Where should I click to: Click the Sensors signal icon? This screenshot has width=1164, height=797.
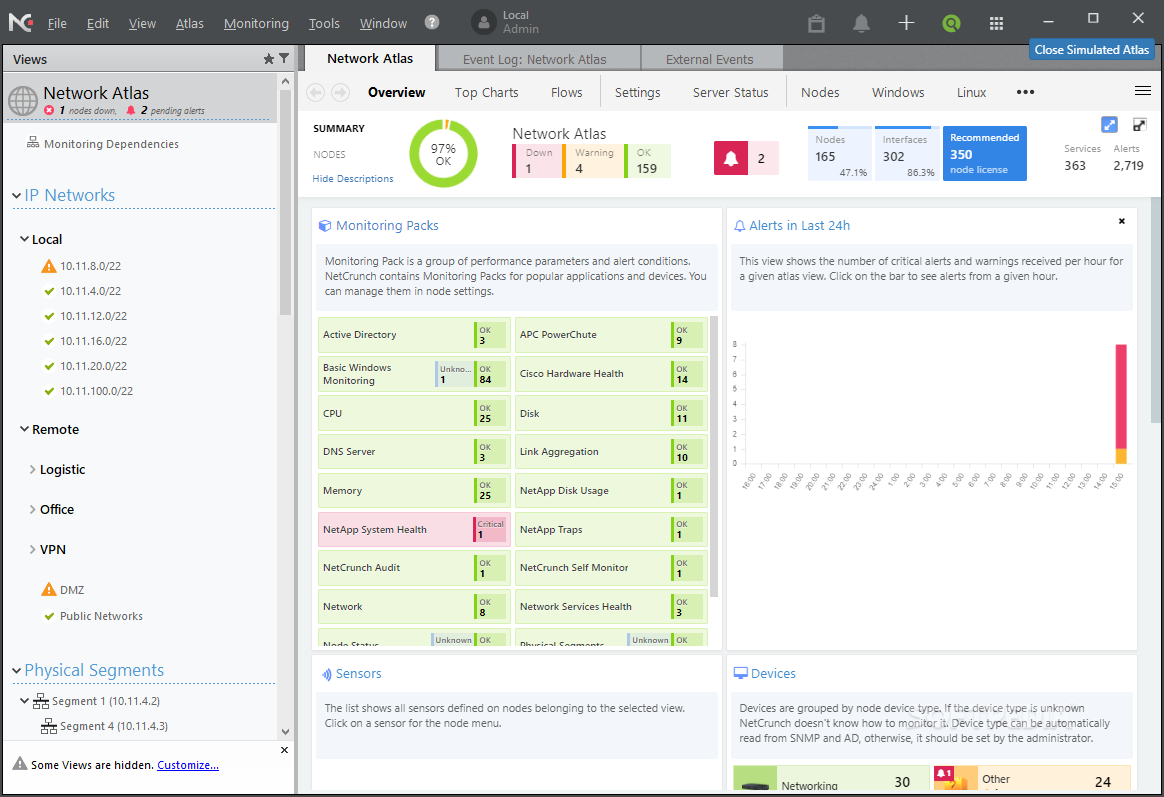(x=327, y=674)
